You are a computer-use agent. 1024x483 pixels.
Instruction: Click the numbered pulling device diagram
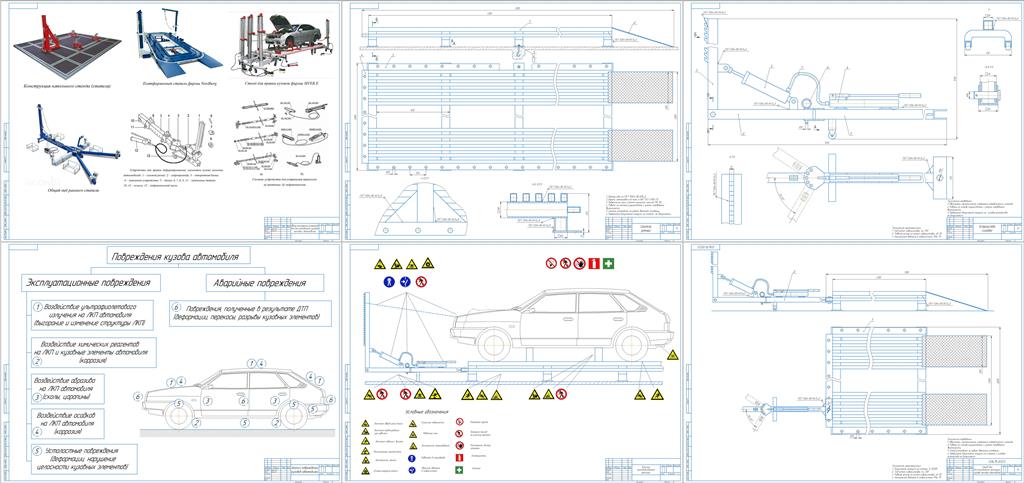pyautogui.click(x=173, y=139)
